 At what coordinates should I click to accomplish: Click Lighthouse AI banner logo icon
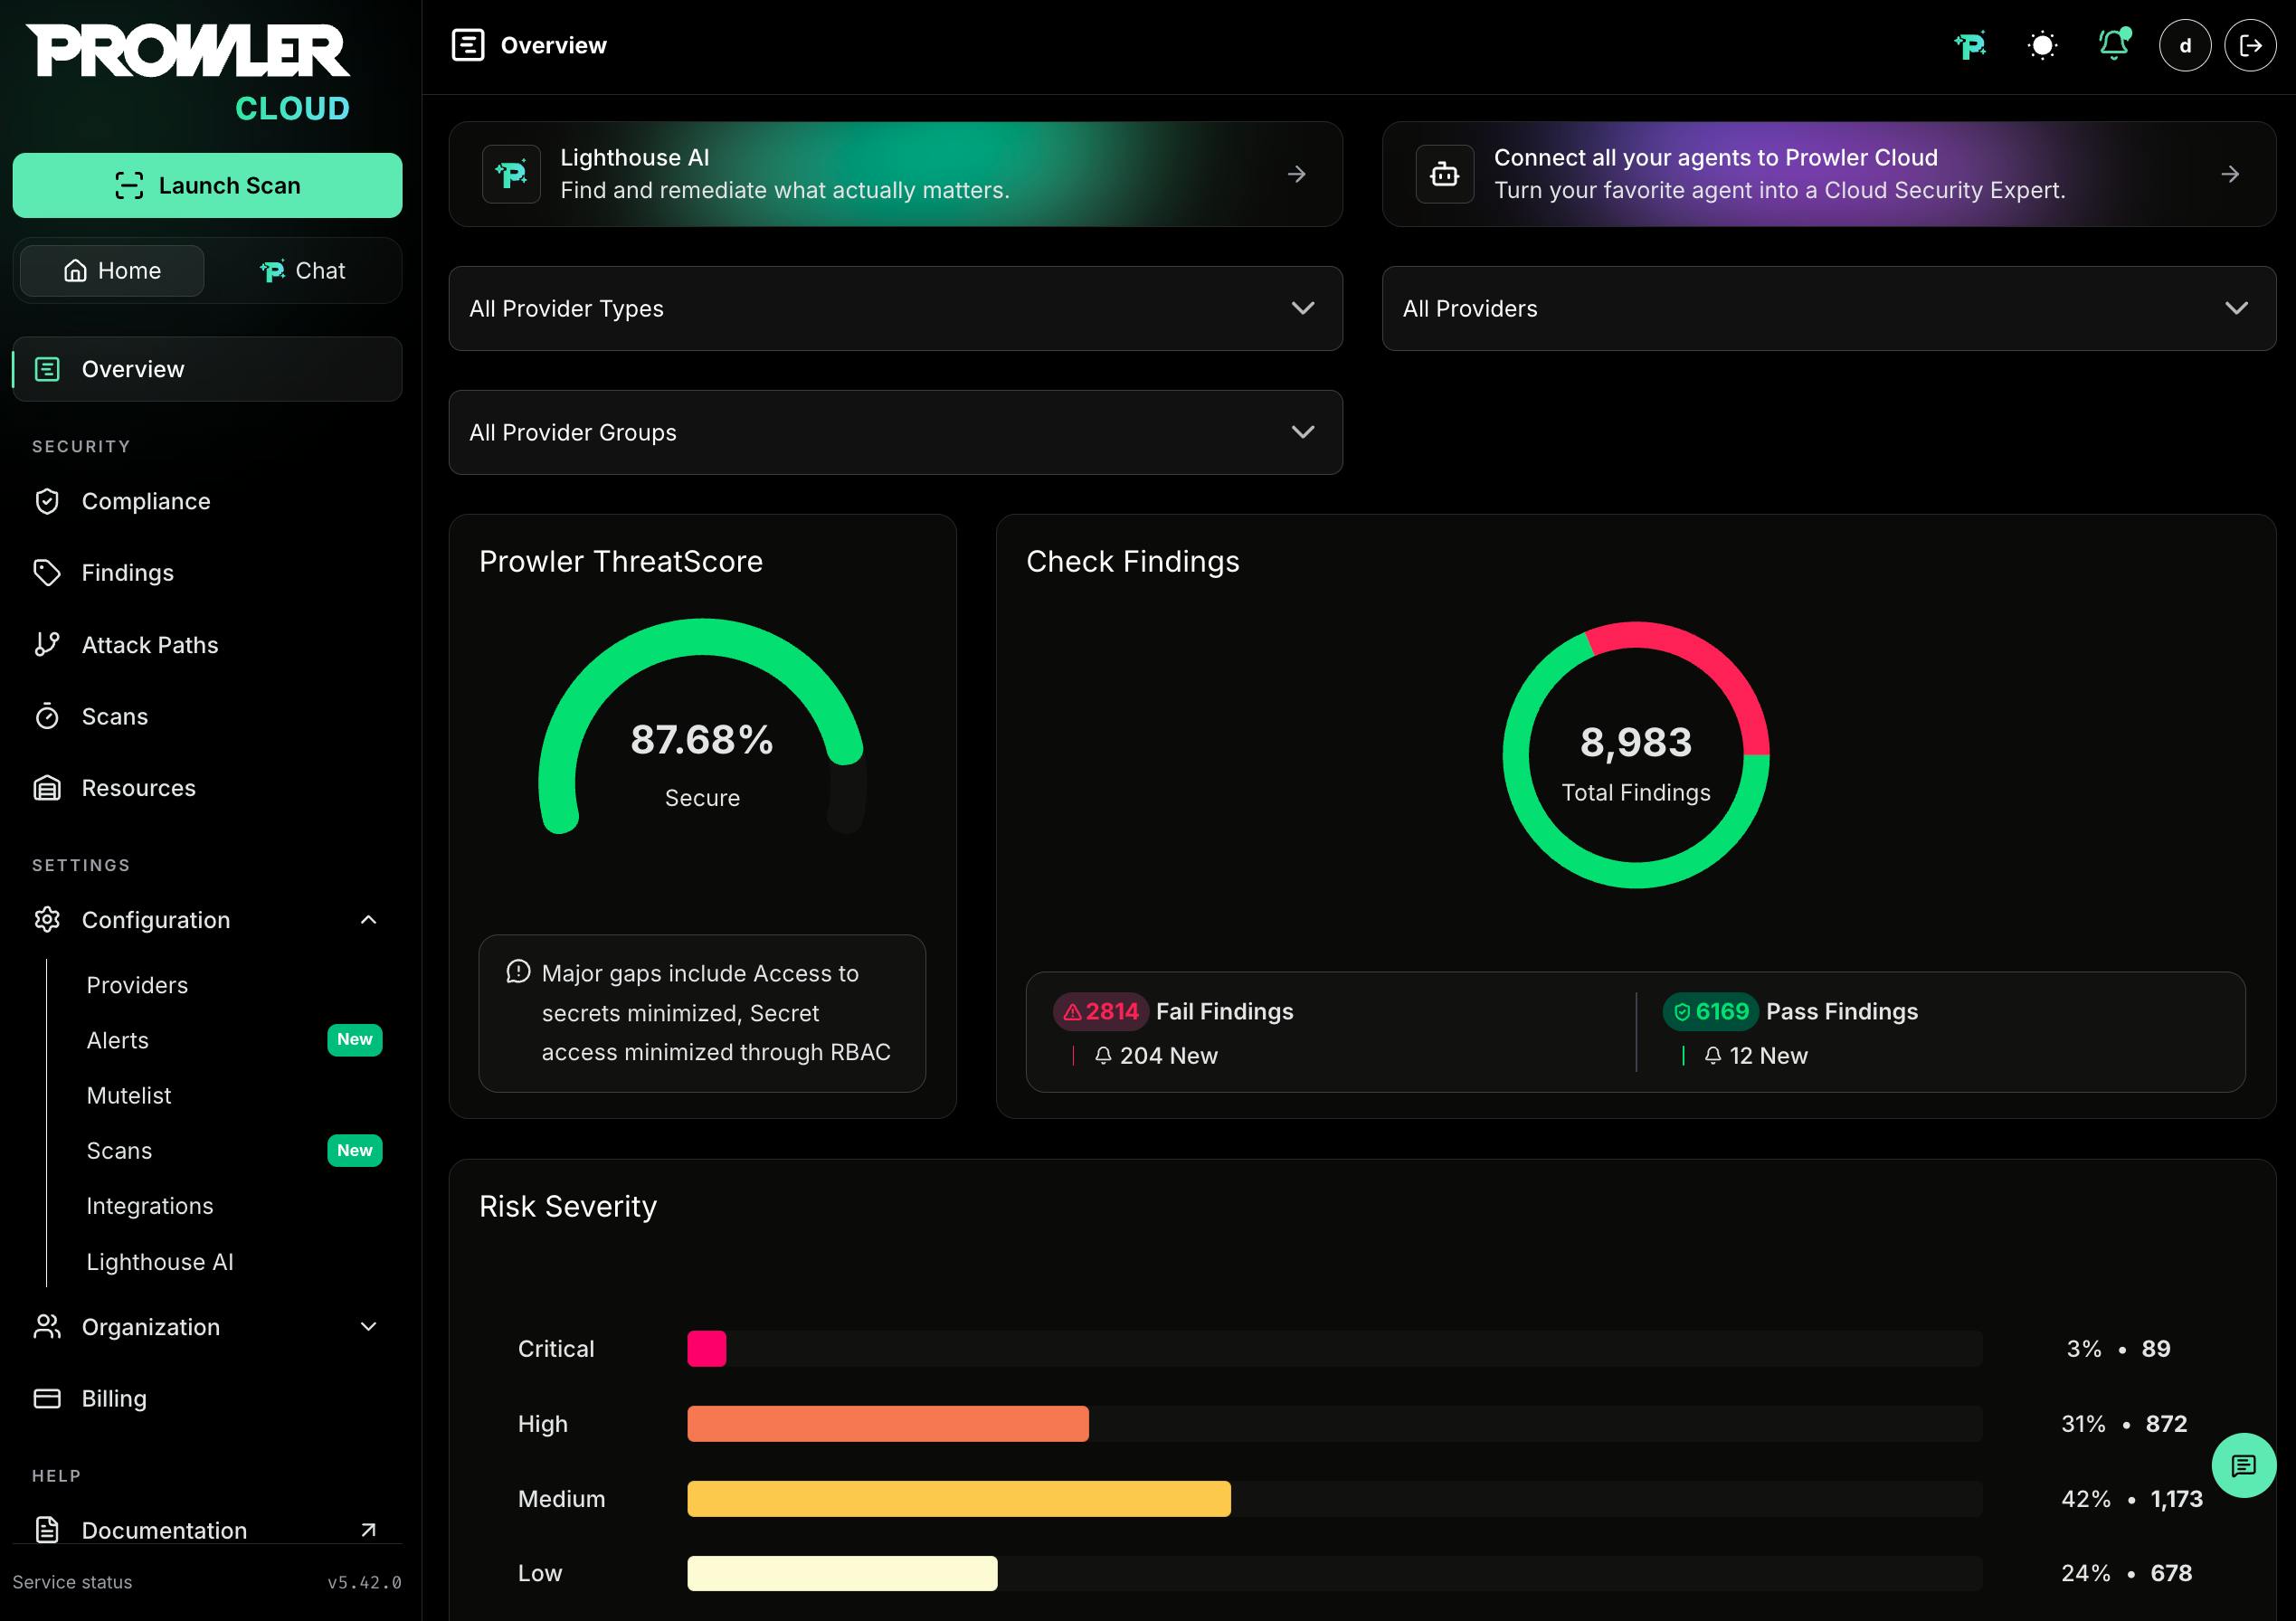[511, 174]
